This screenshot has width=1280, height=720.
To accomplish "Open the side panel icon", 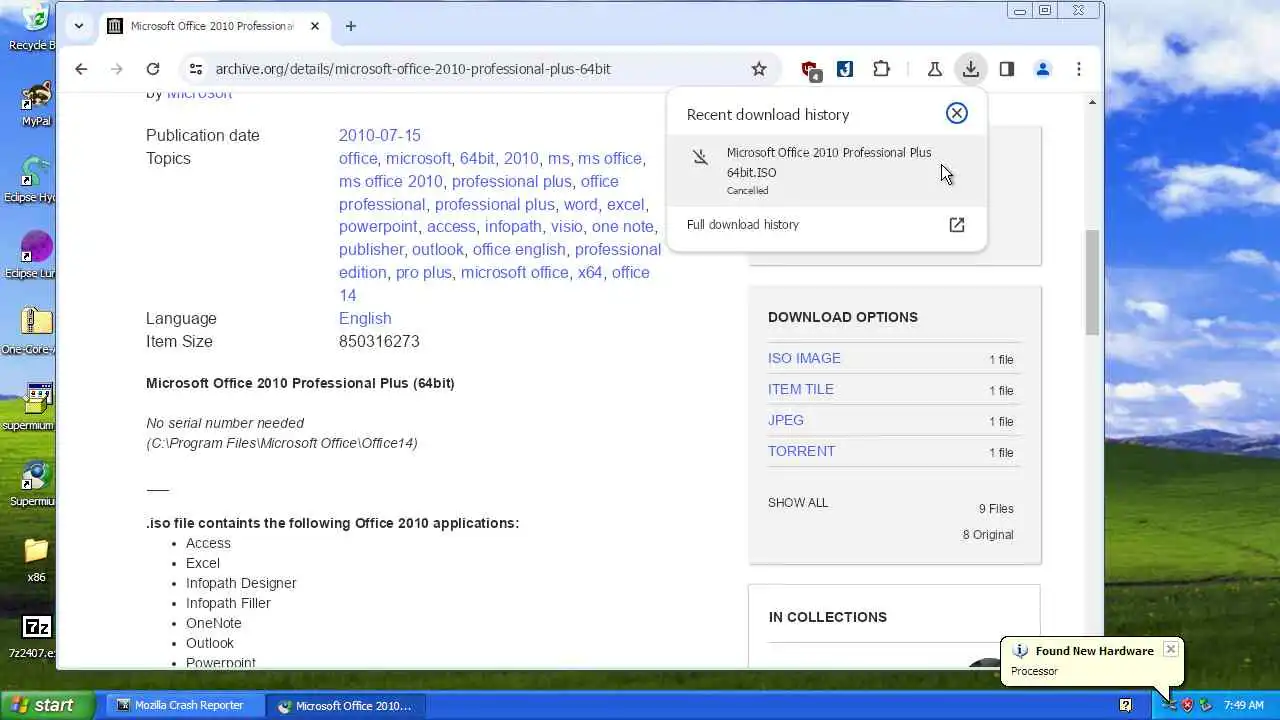I will tap(1007, 69).
